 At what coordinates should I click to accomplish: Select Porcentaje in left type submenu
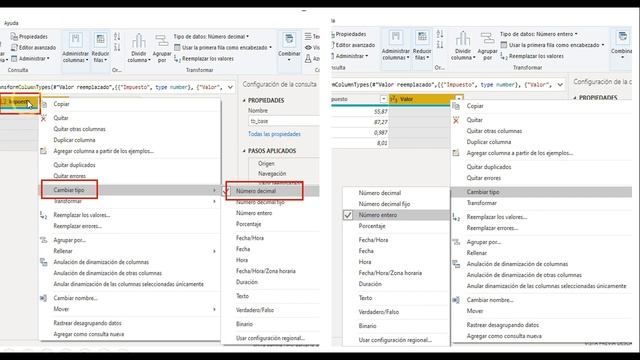pos(248,224)
